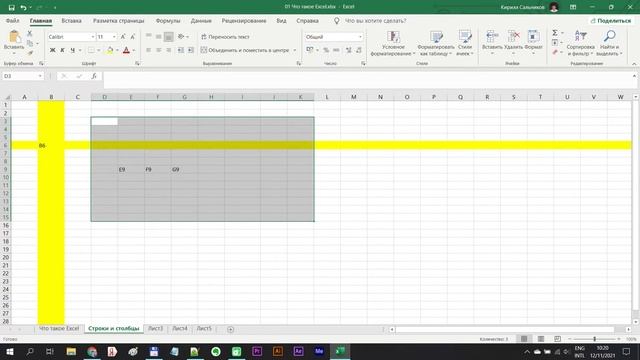Apply red font color A

pyautogui.click(x=126, y=50)
